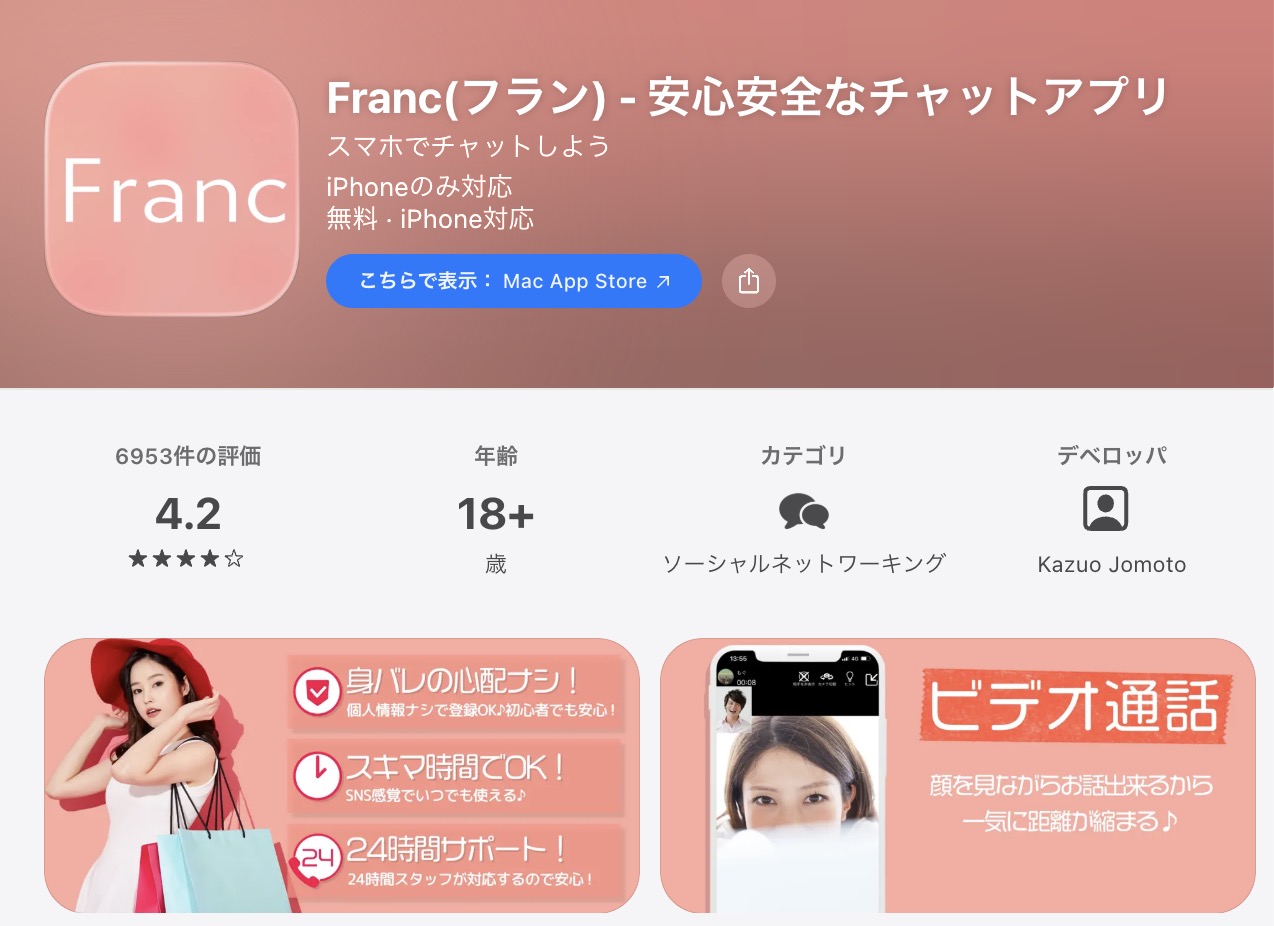Click the app title Franc(フラン) heading
Image resolution: width=1274 pixels, height=926 pixels.
pyautogui.click(x=748, y=97)
